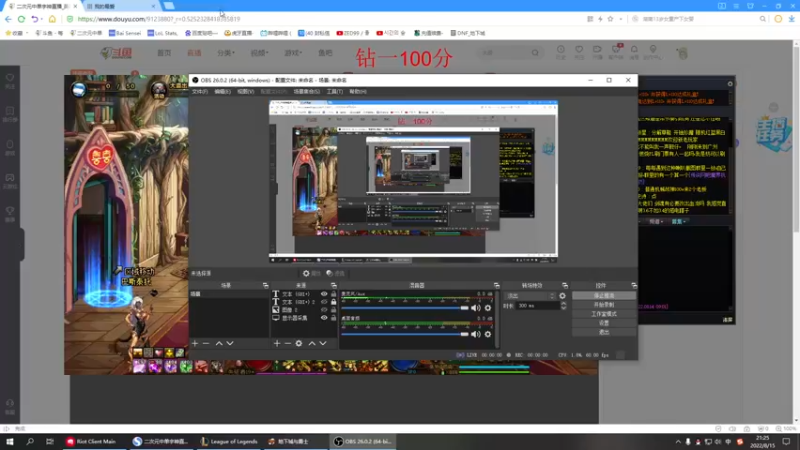
Task: Move source down in Sources panel
Action: (323, 343)
